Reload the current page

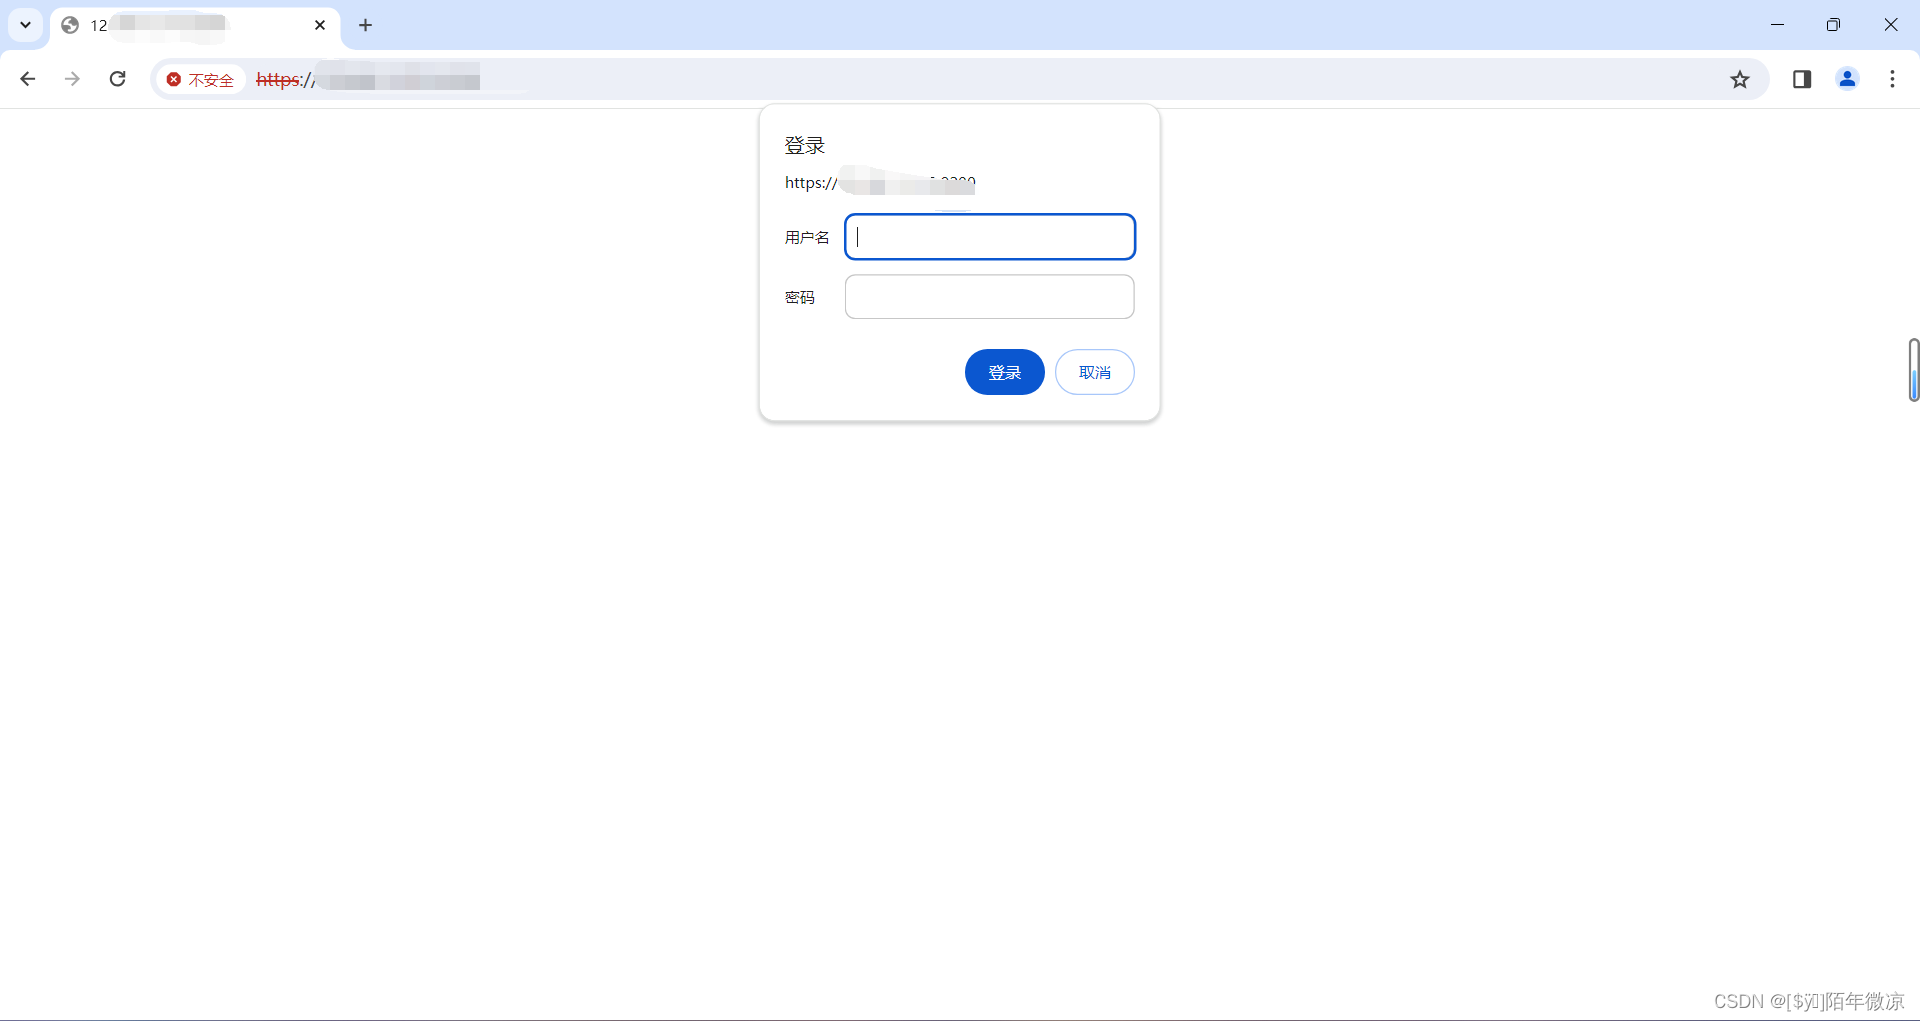point(117,79)
